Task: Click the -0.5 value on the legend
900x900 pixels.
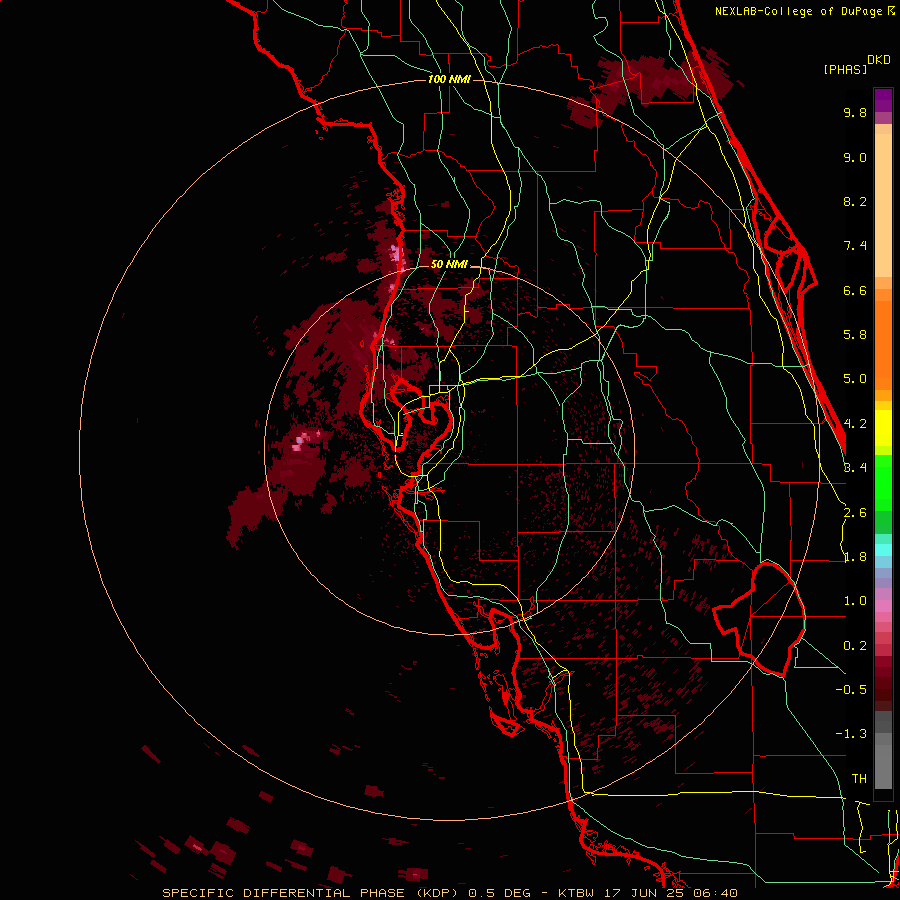Action: 851,689
